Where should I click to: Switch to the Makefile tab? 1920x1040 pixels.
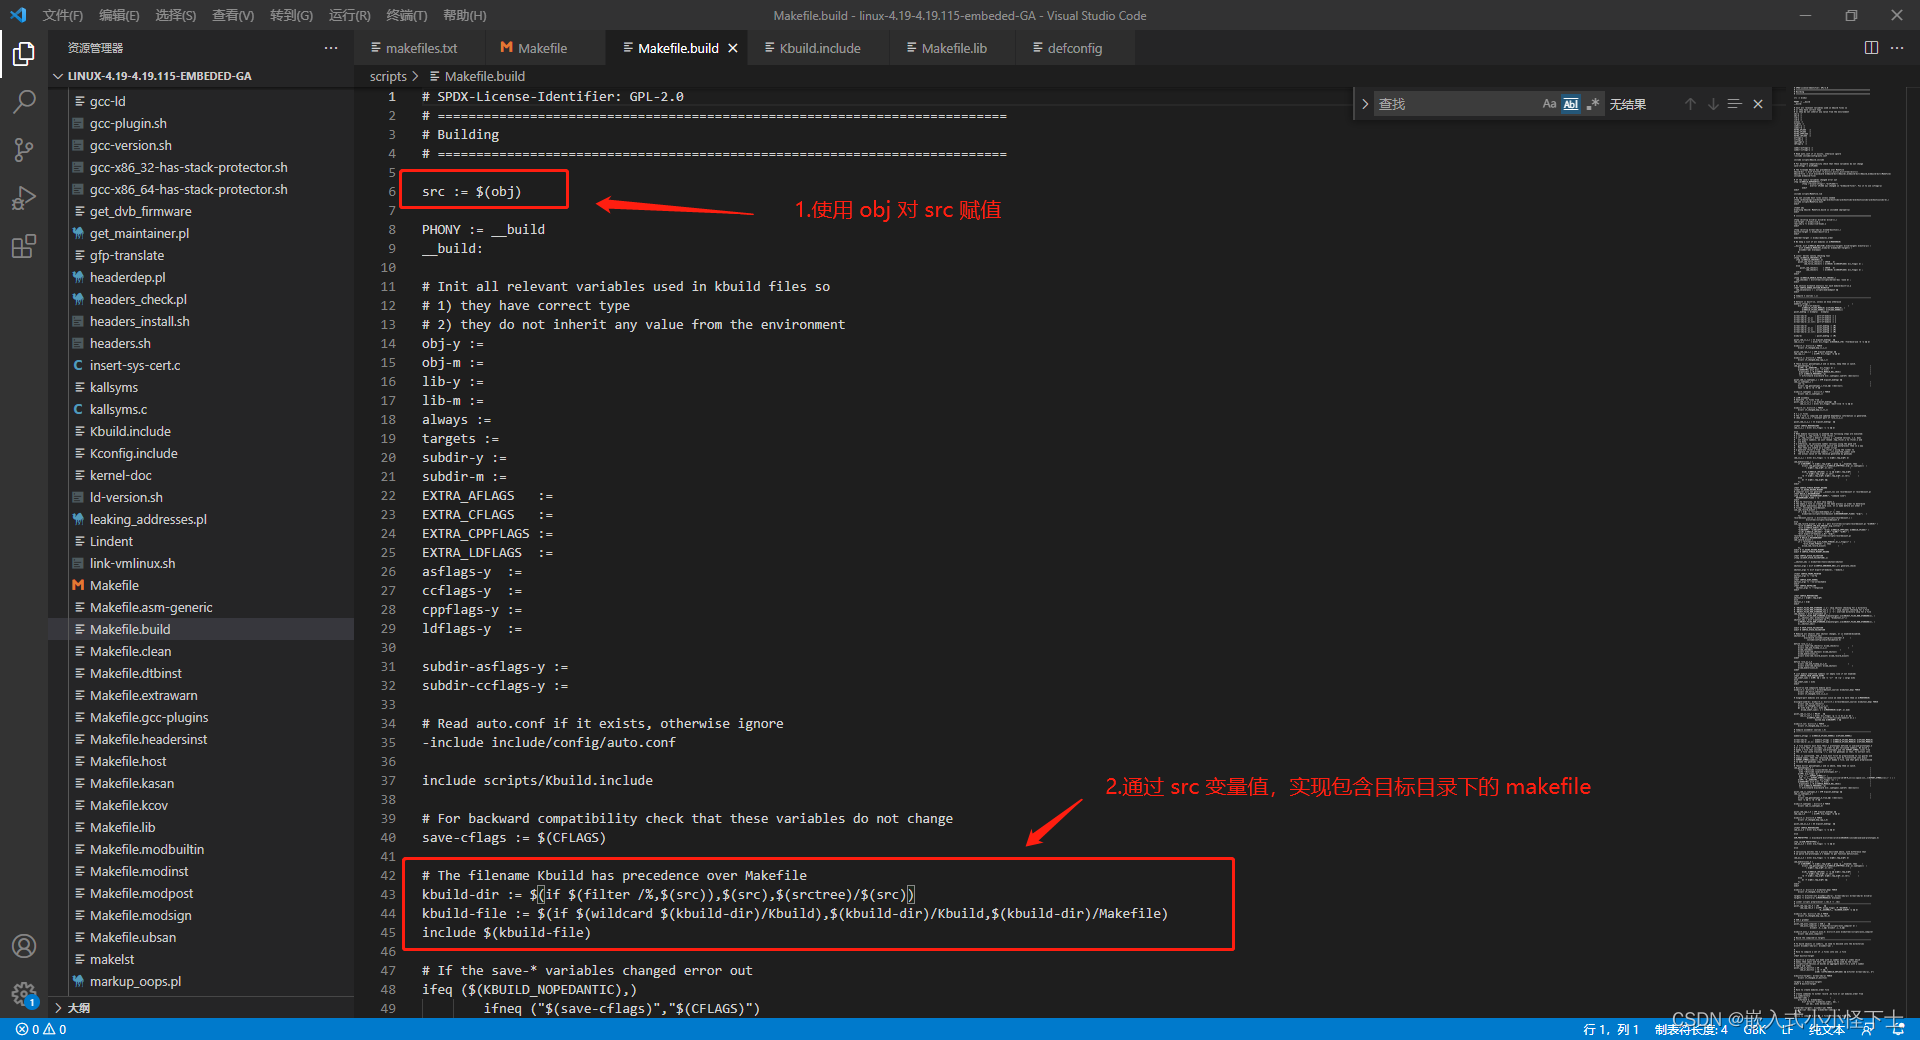(x=543, y=48)
